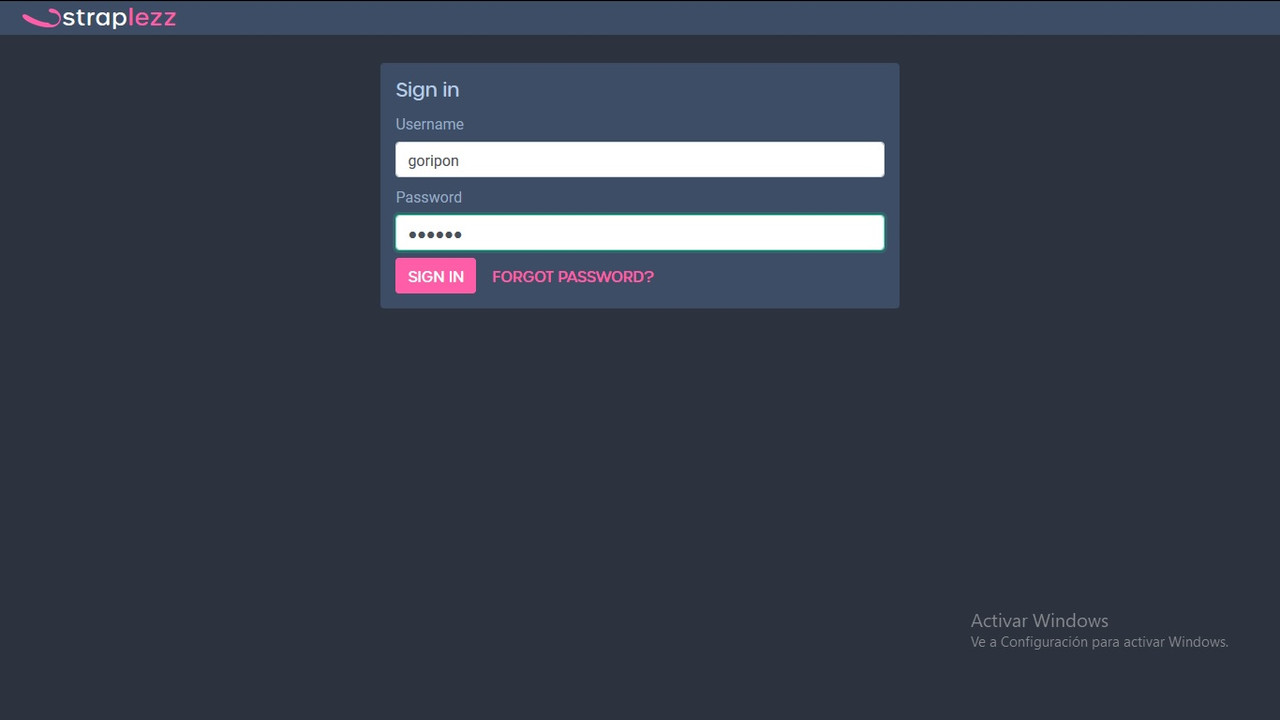Screen dimensions: 1280x720
Task: Open the FORGOT PASSWORD? link
Action: 573,277
